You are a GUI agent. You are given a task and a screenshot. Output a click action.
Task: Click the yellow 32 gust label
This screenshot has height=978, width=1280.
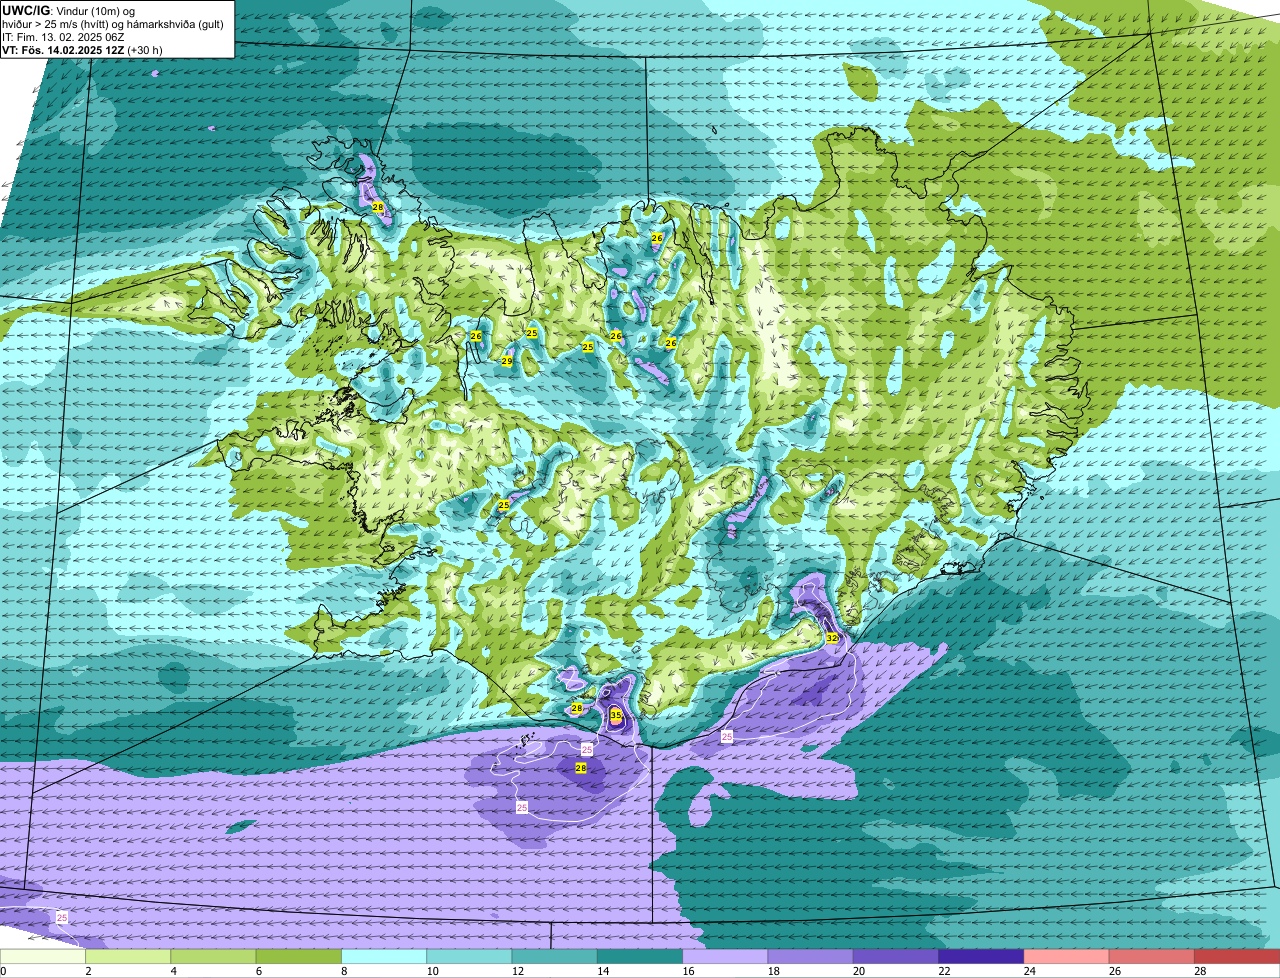832,637
